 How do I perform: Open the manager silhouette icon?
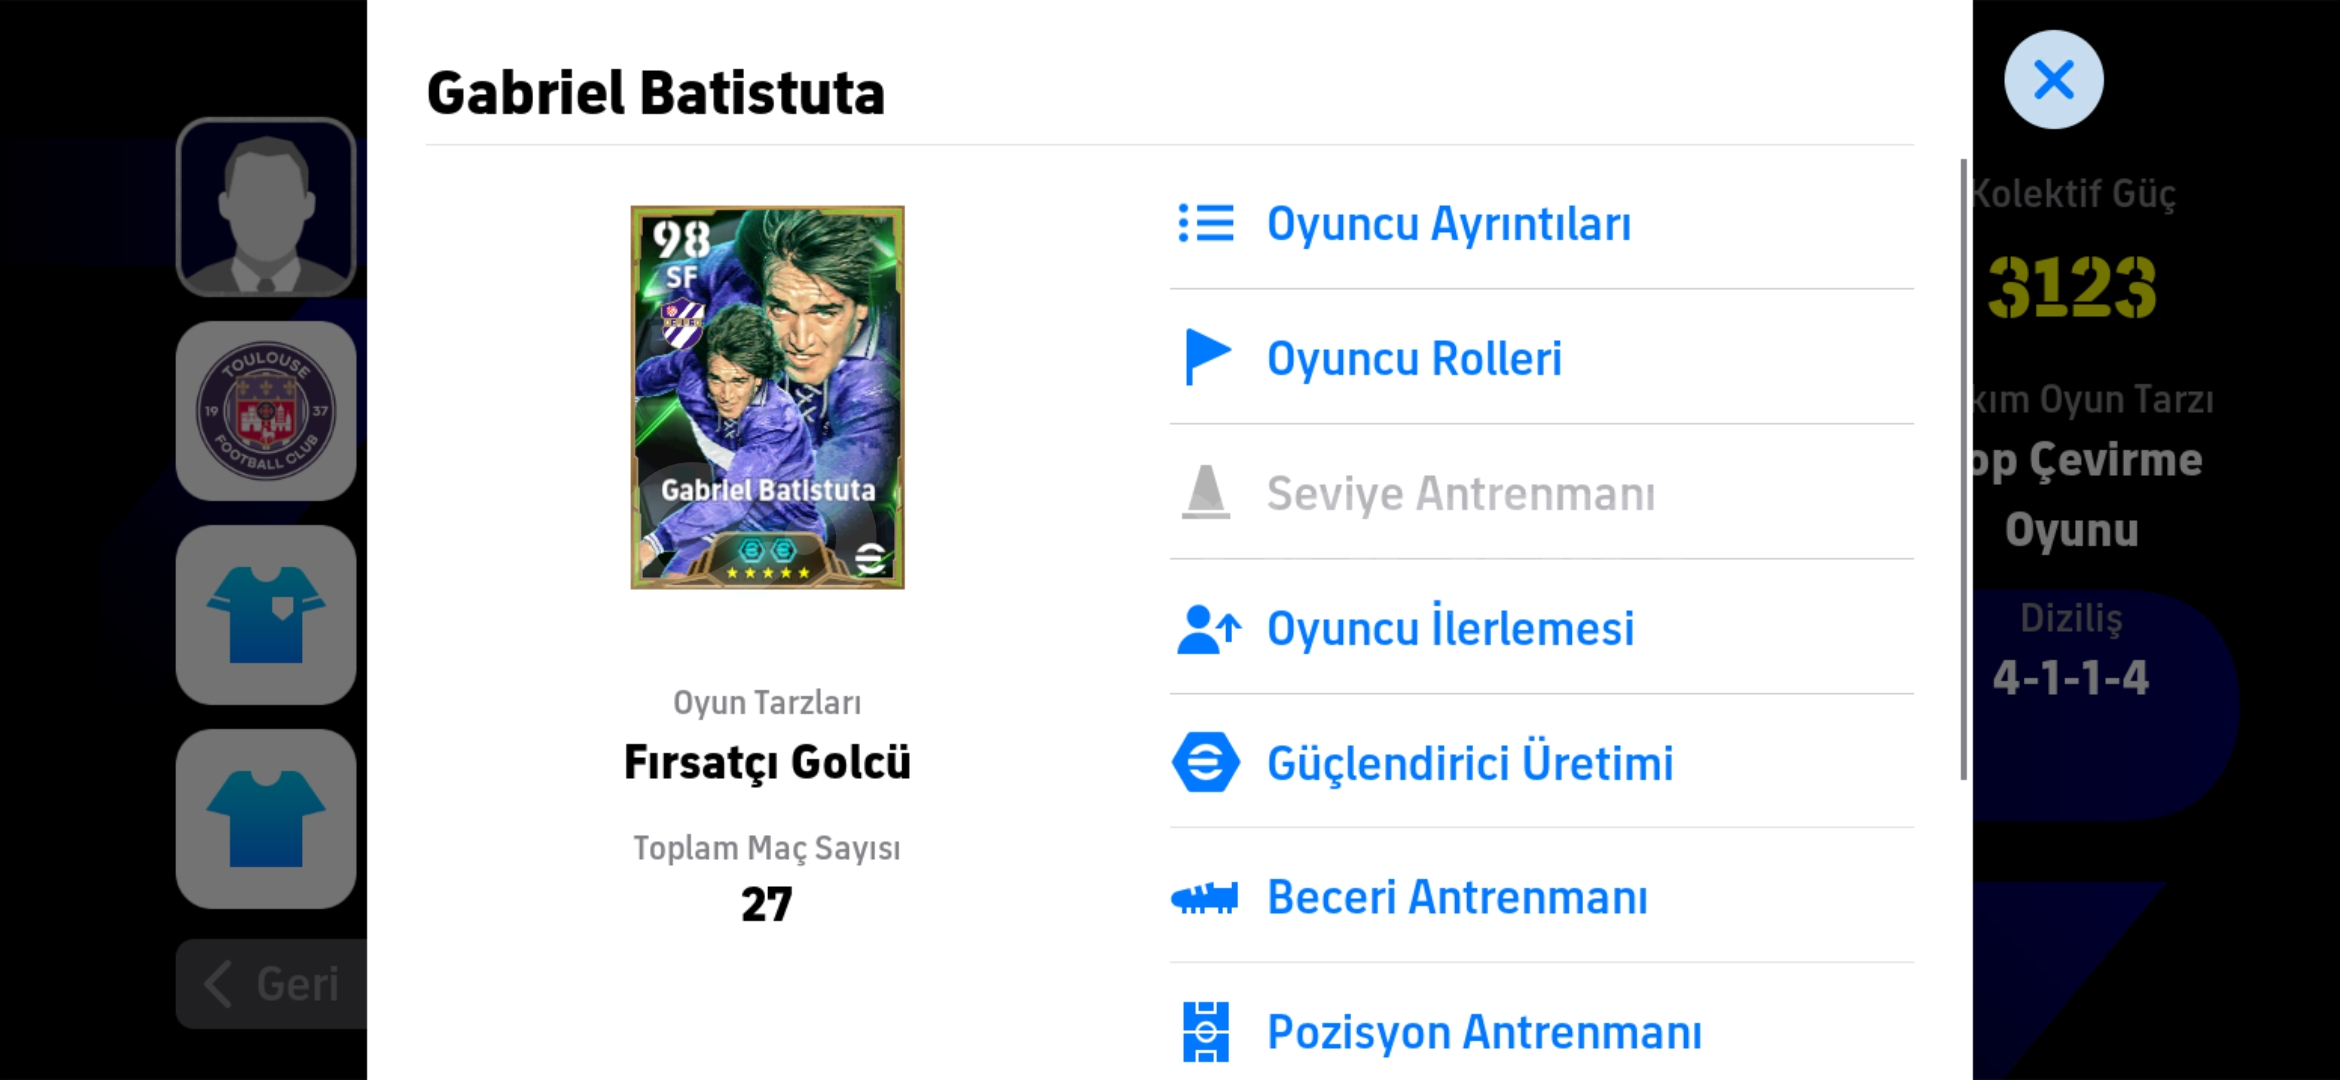click(x=266, y=207)
